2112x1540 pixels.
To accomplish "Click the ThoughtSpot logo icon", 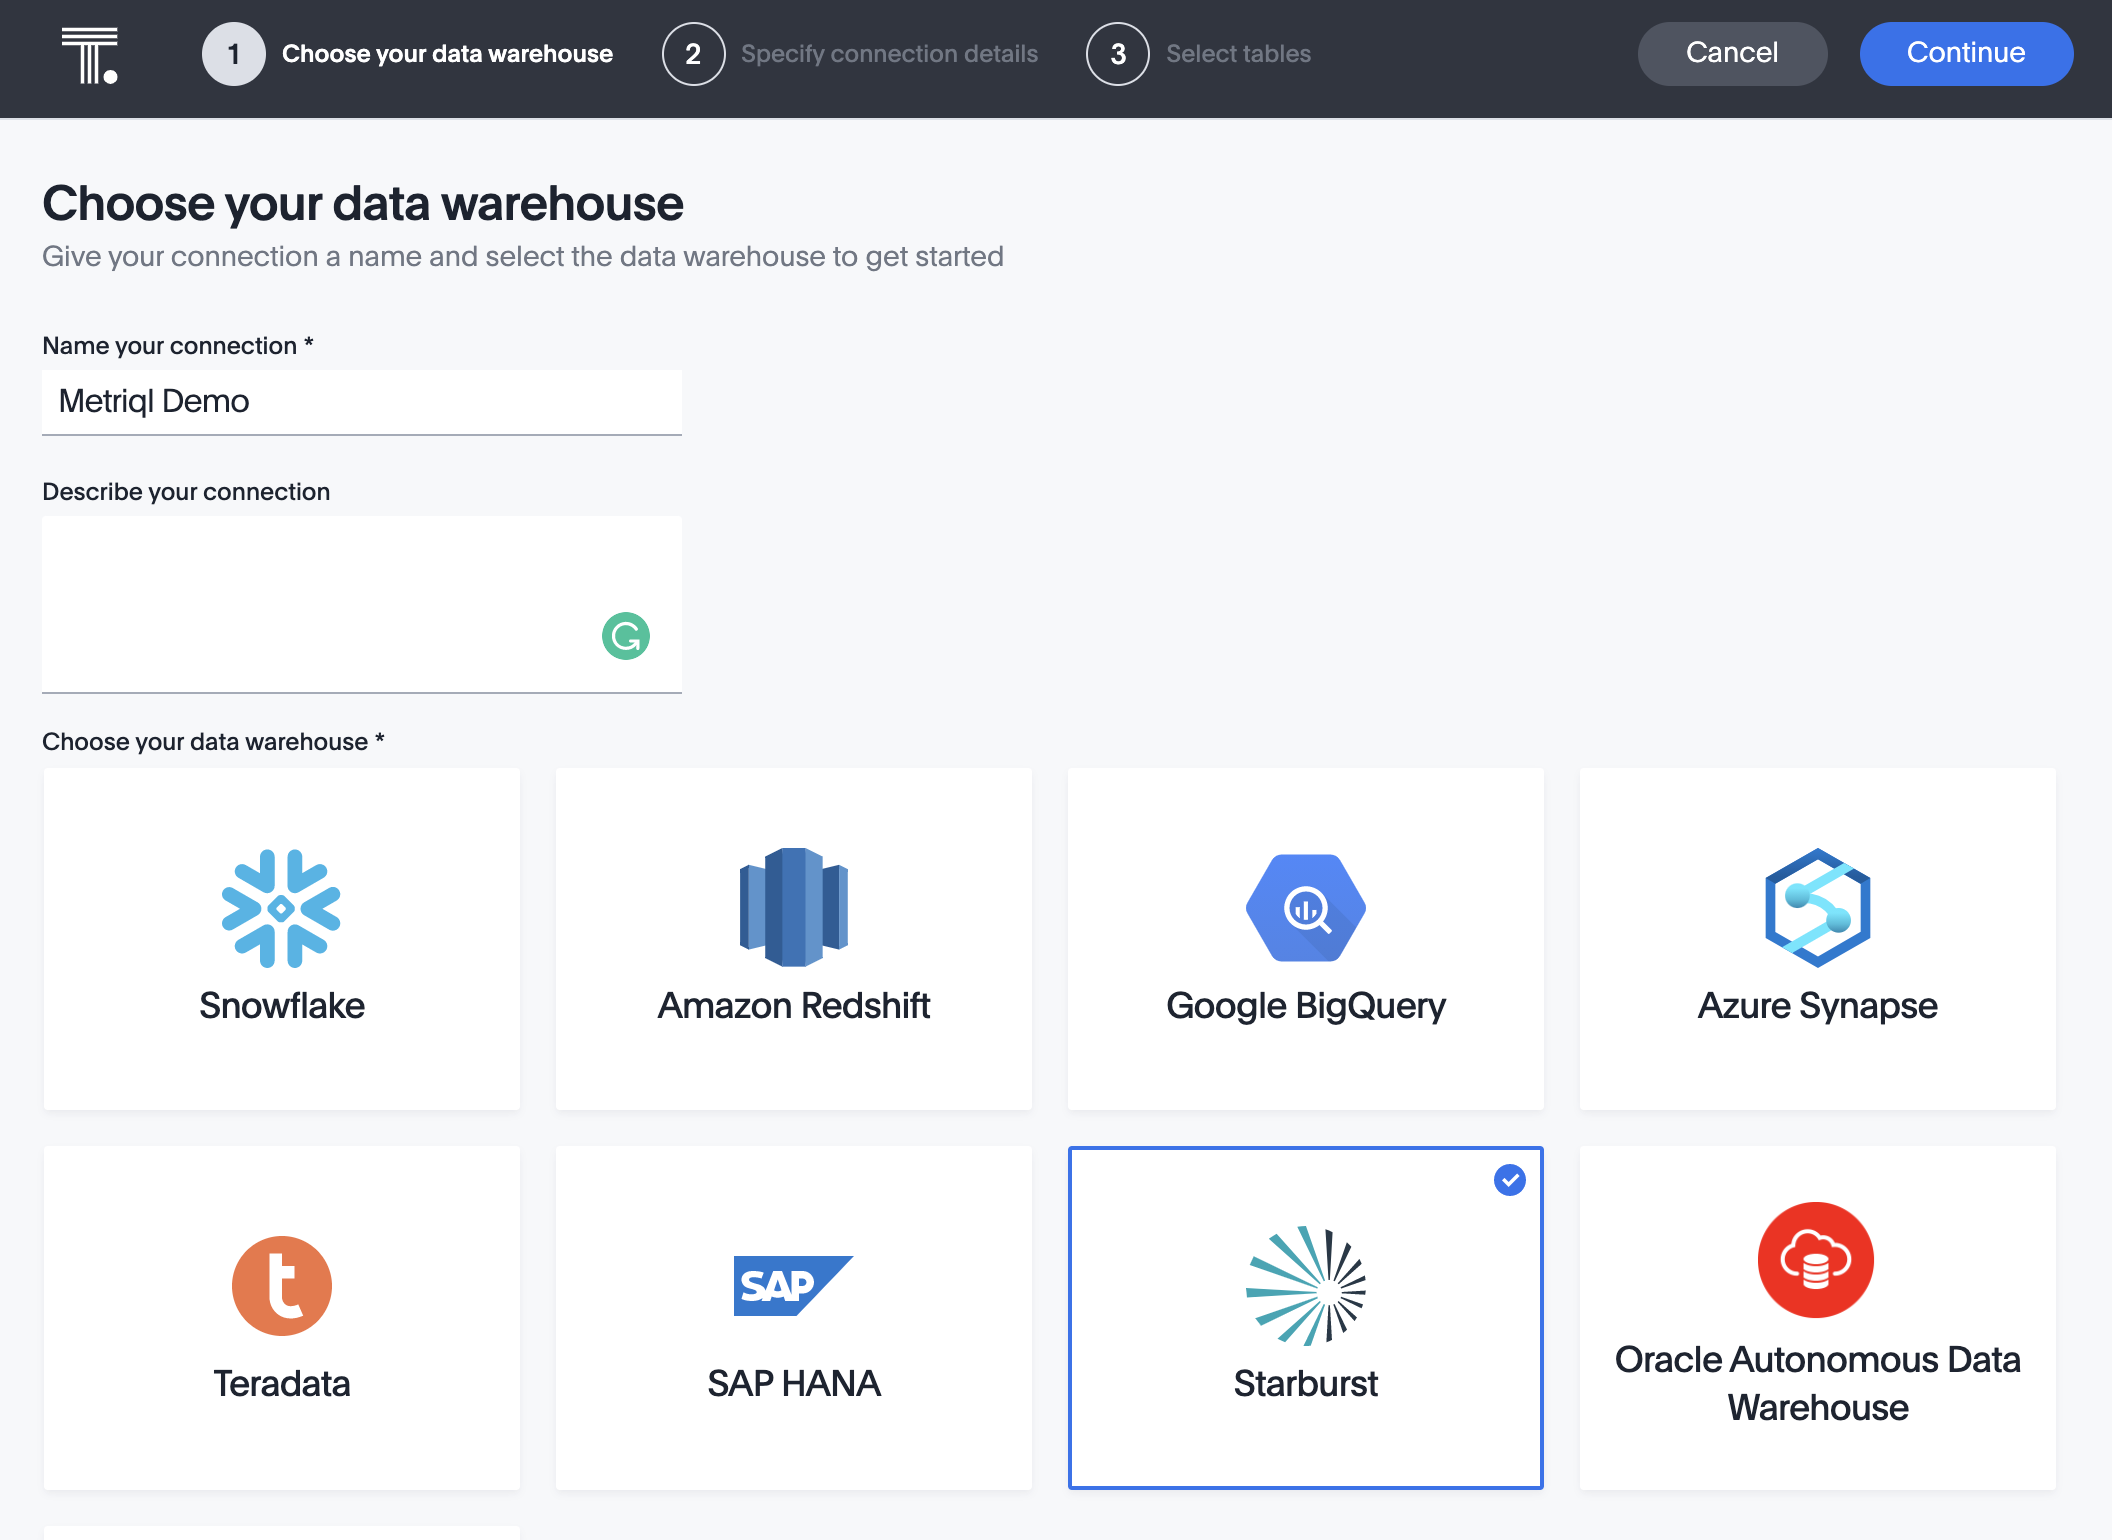I will [x=90, y=55].
